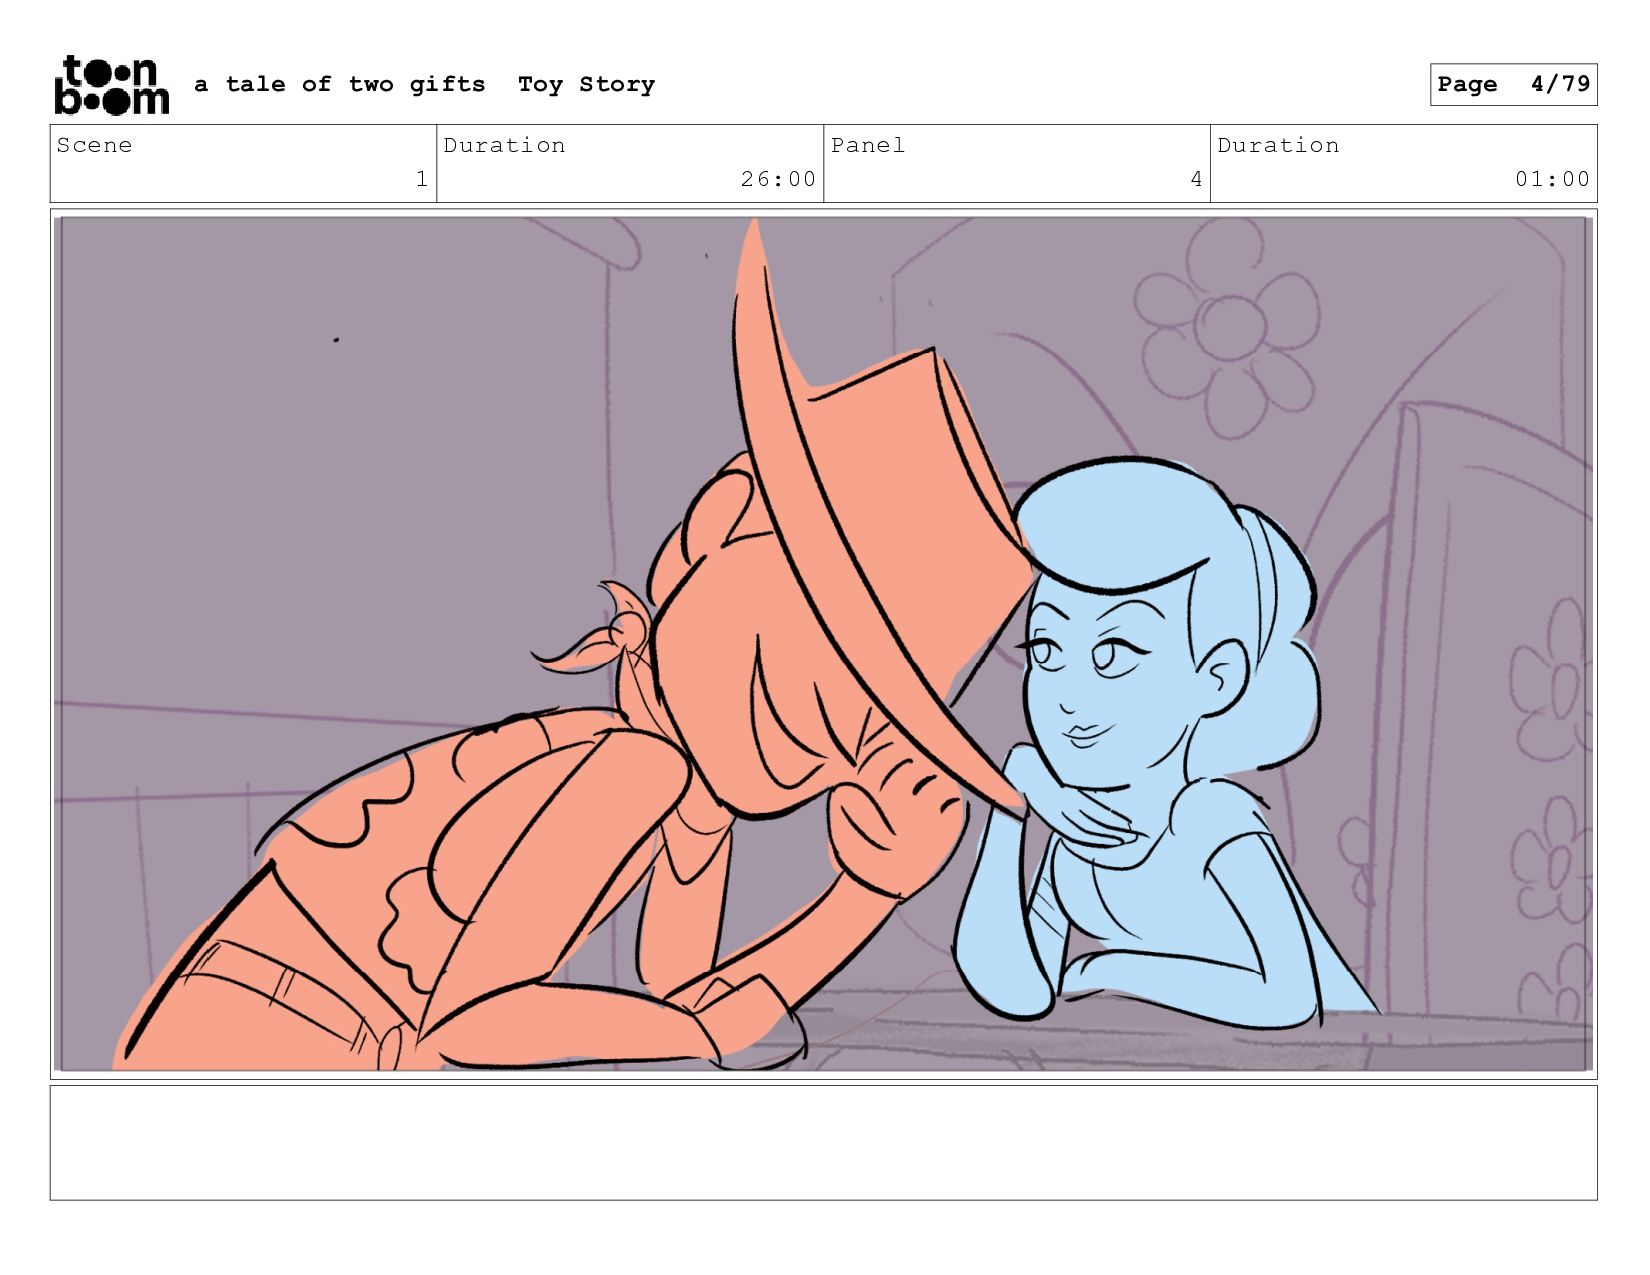Select the "Toy Story" text in header

(x=586, y=85)
